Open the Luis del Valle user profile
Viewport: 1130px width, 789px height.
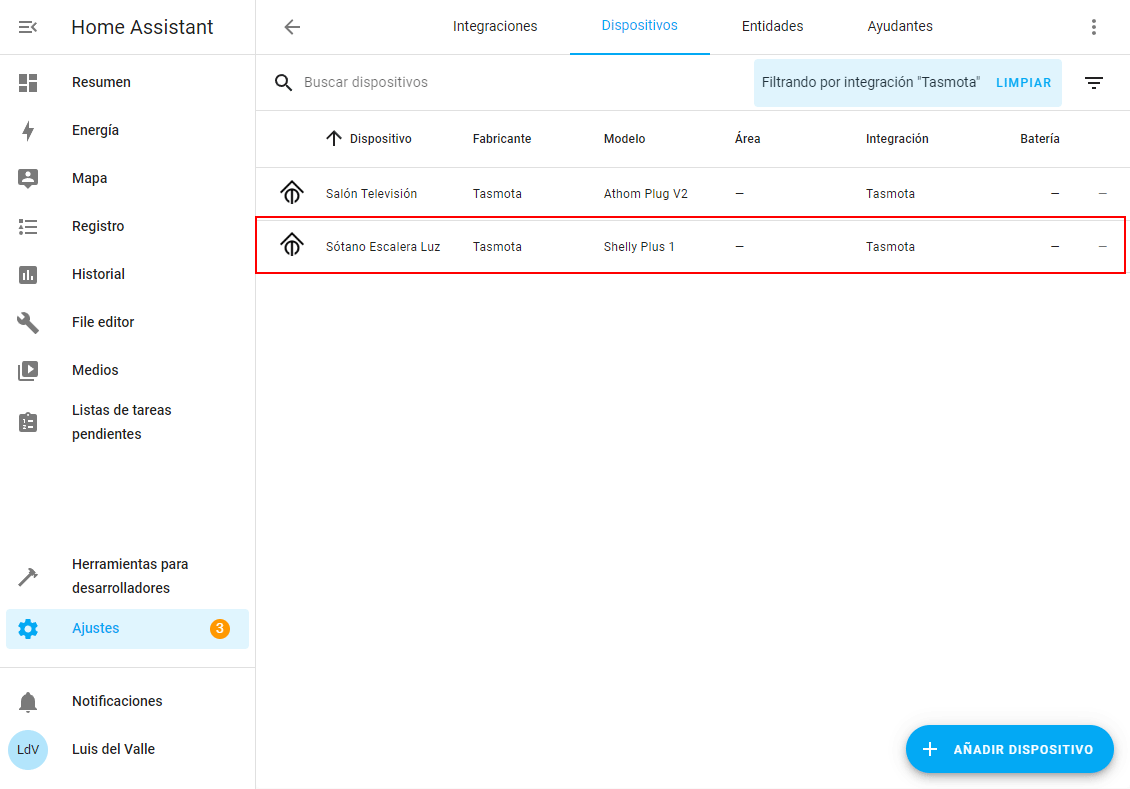(113, 749)
